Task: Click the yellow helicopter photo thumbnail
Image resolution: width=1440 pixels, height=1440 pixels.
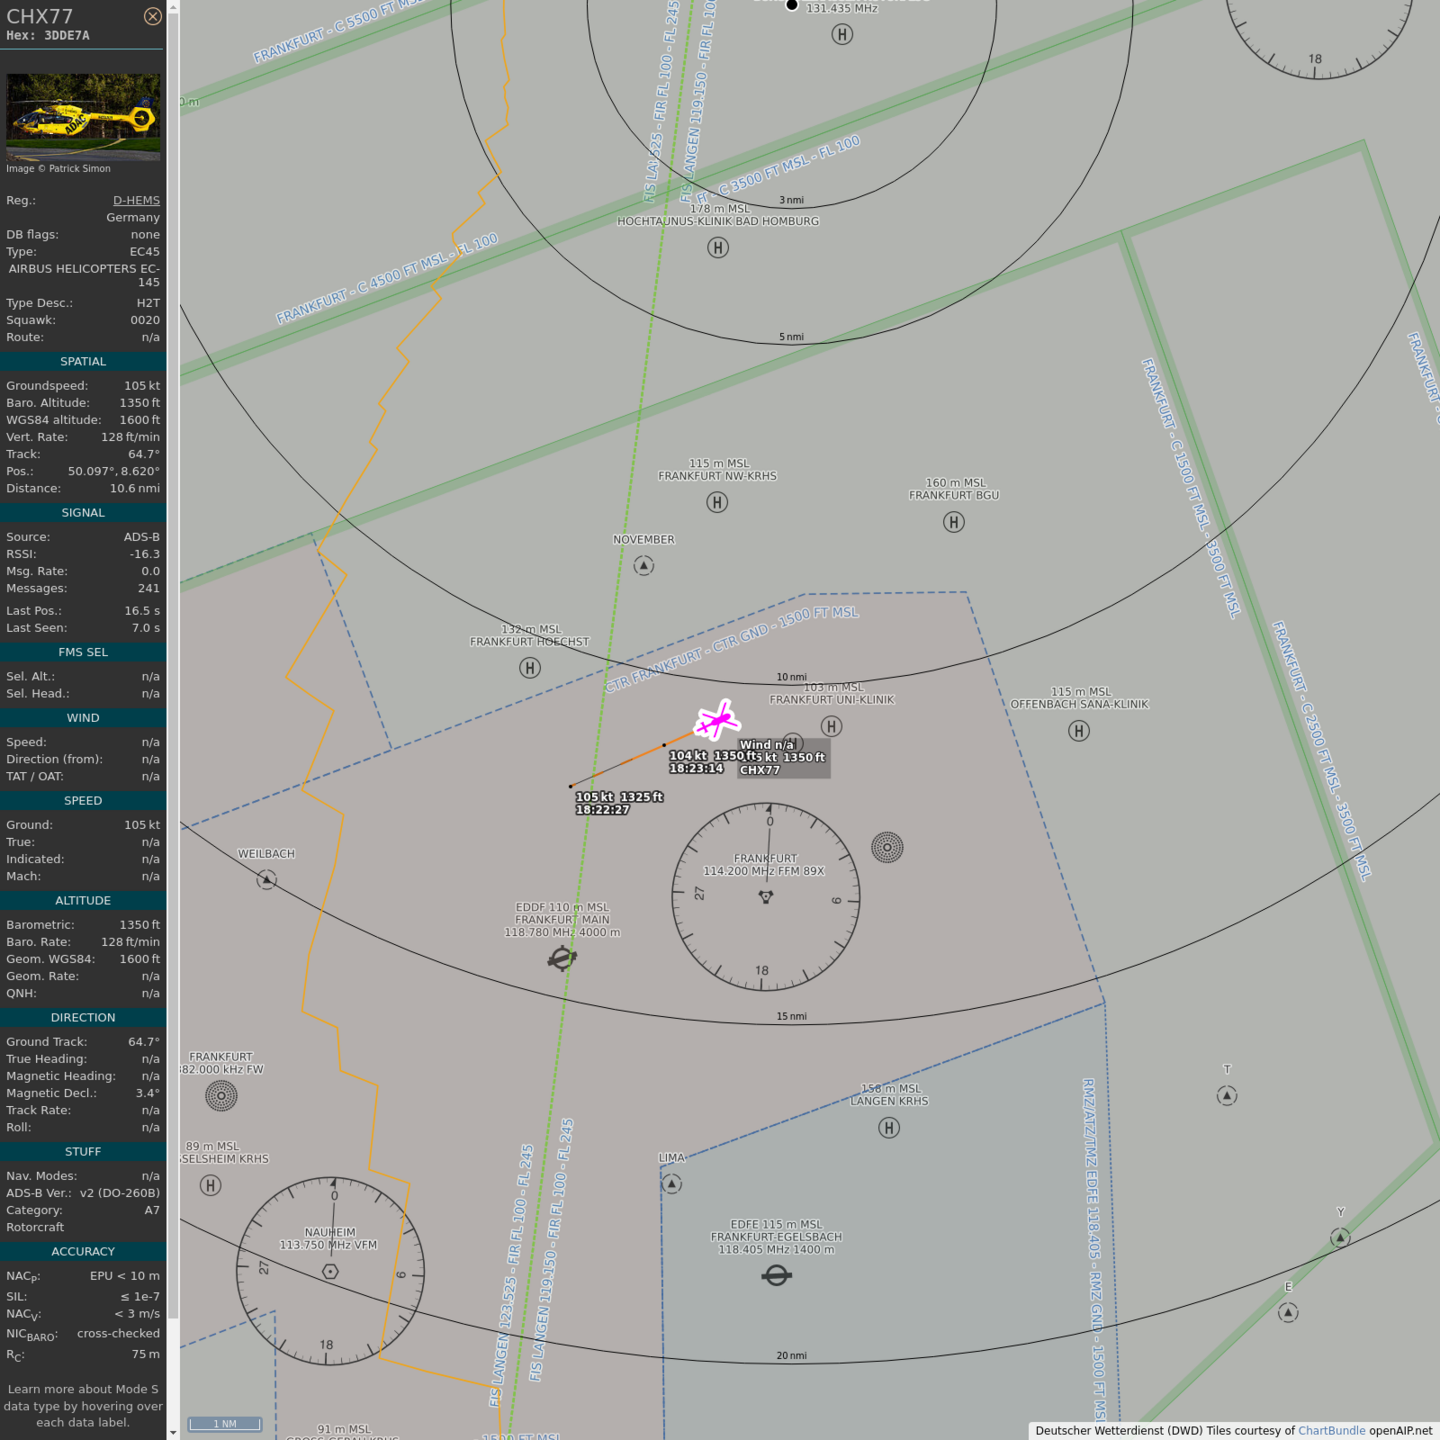Action: 83,116
